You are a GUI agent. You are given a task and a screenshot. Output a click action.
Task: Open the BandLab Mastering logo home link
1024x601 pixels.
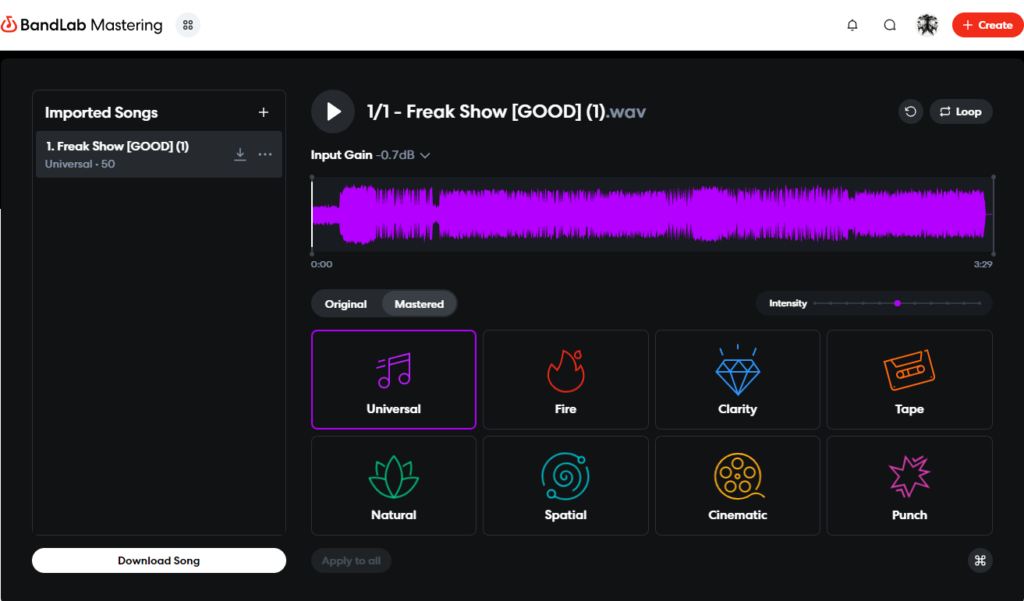pos(82,25)
